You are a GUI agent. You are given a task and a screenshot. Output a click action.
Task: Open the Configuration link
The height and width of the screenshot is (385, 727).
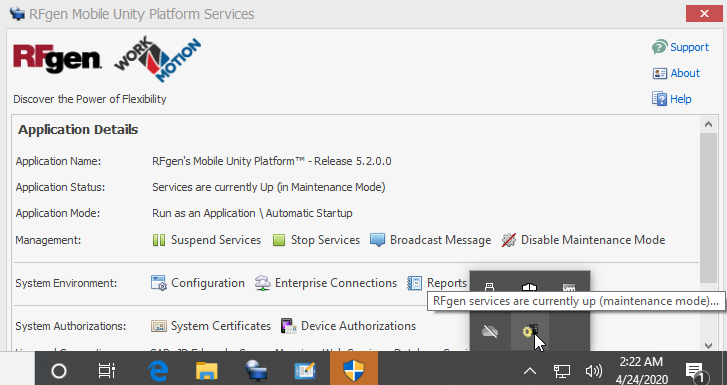tap(208, 283)
